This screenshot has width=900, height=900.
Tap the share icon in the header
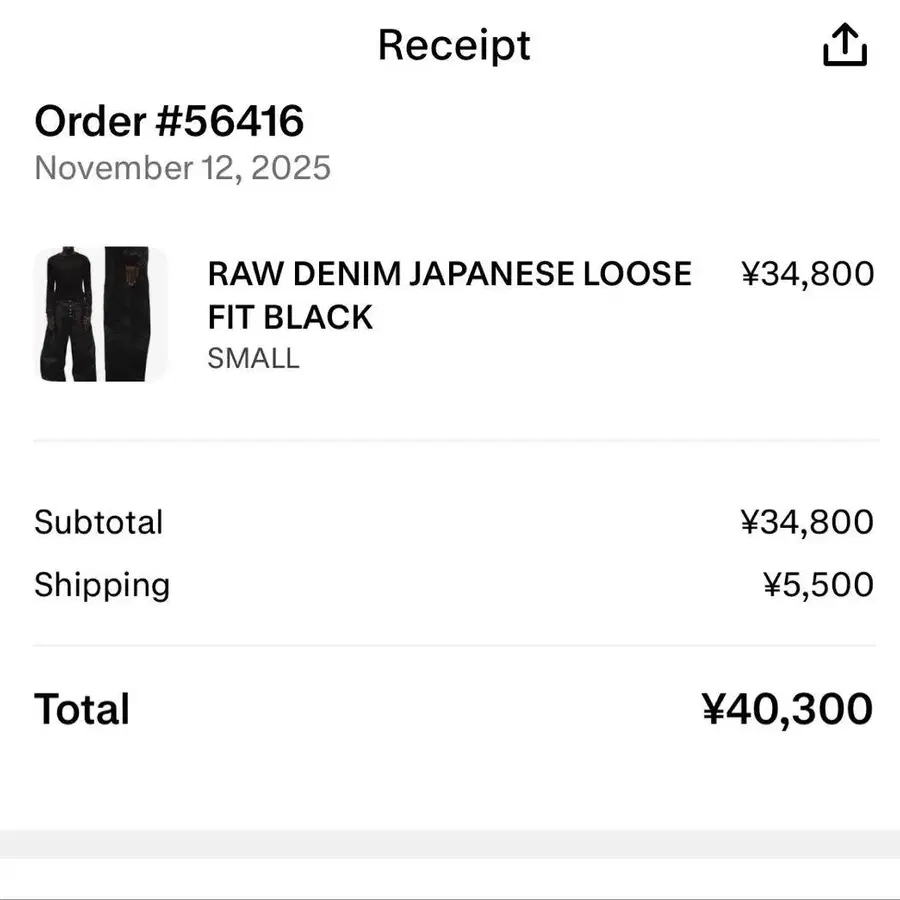tap(844, 45)
